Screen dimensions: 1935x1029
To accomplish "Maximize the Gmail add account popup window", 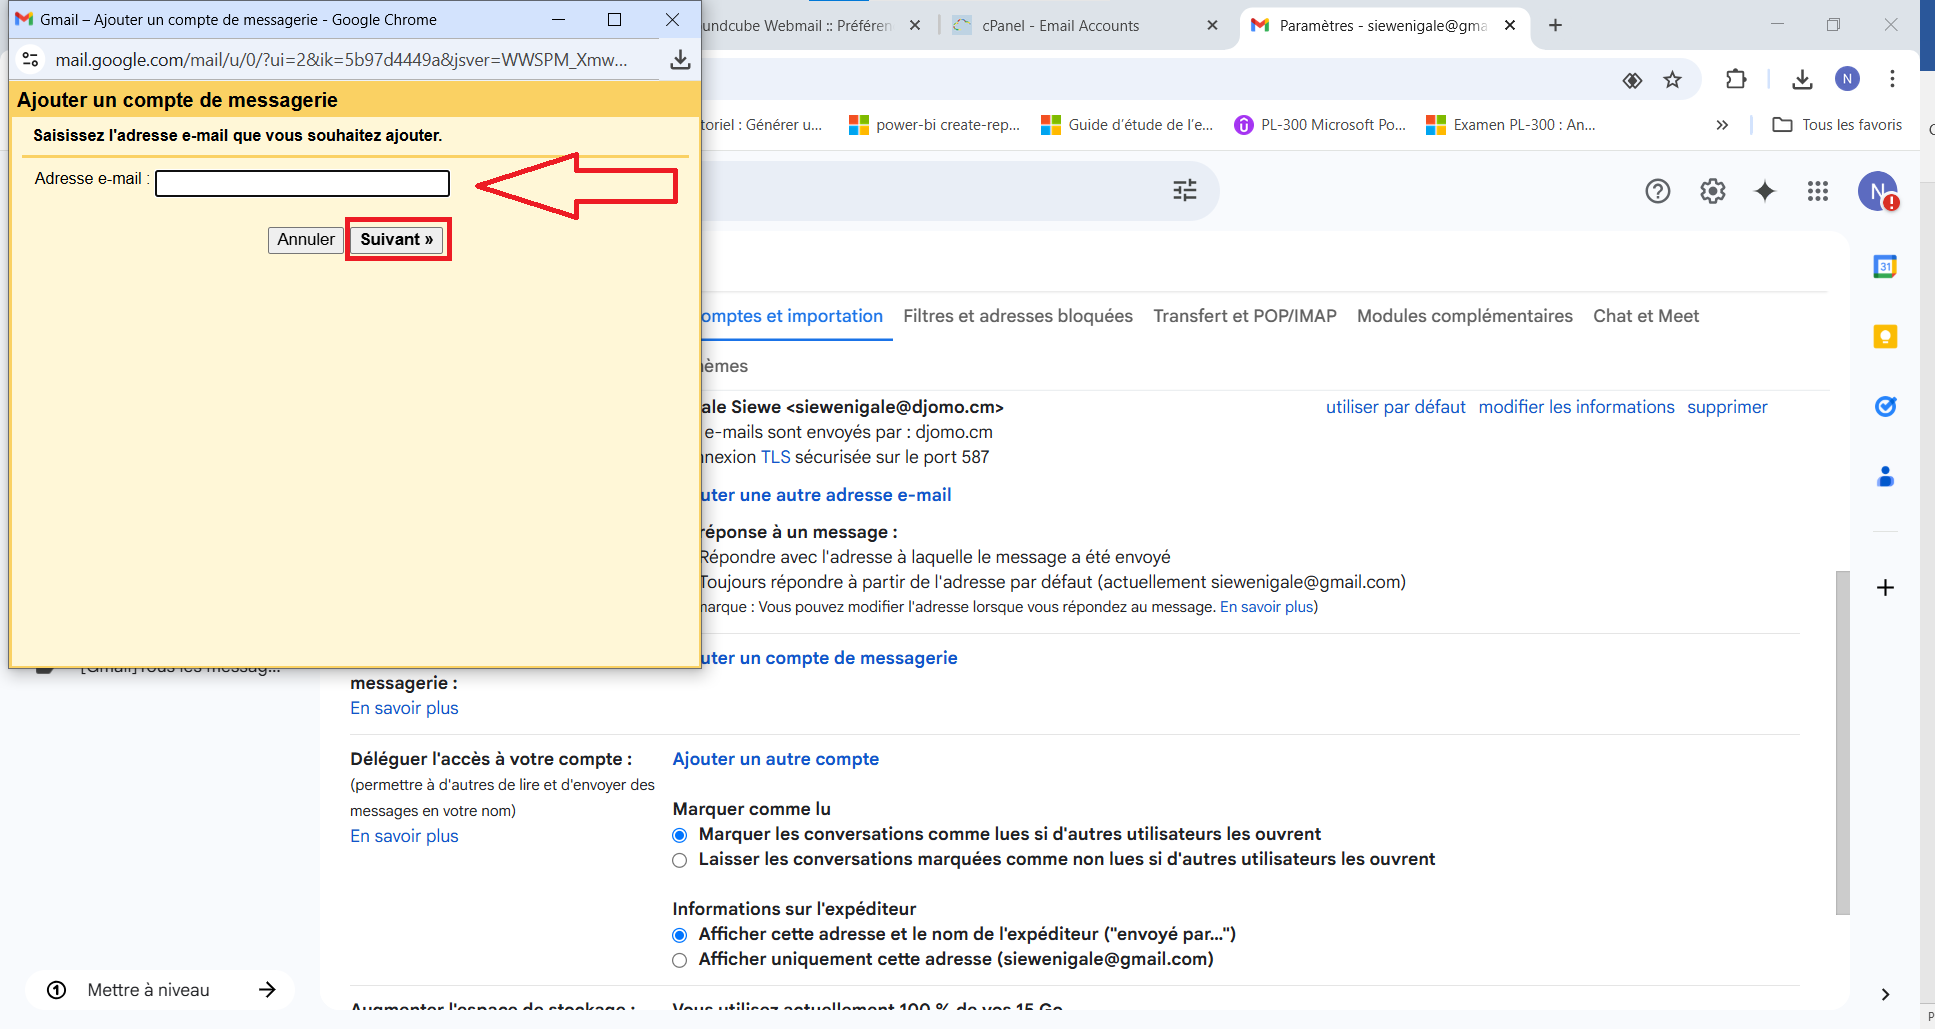I will click(x=614, y=19).
